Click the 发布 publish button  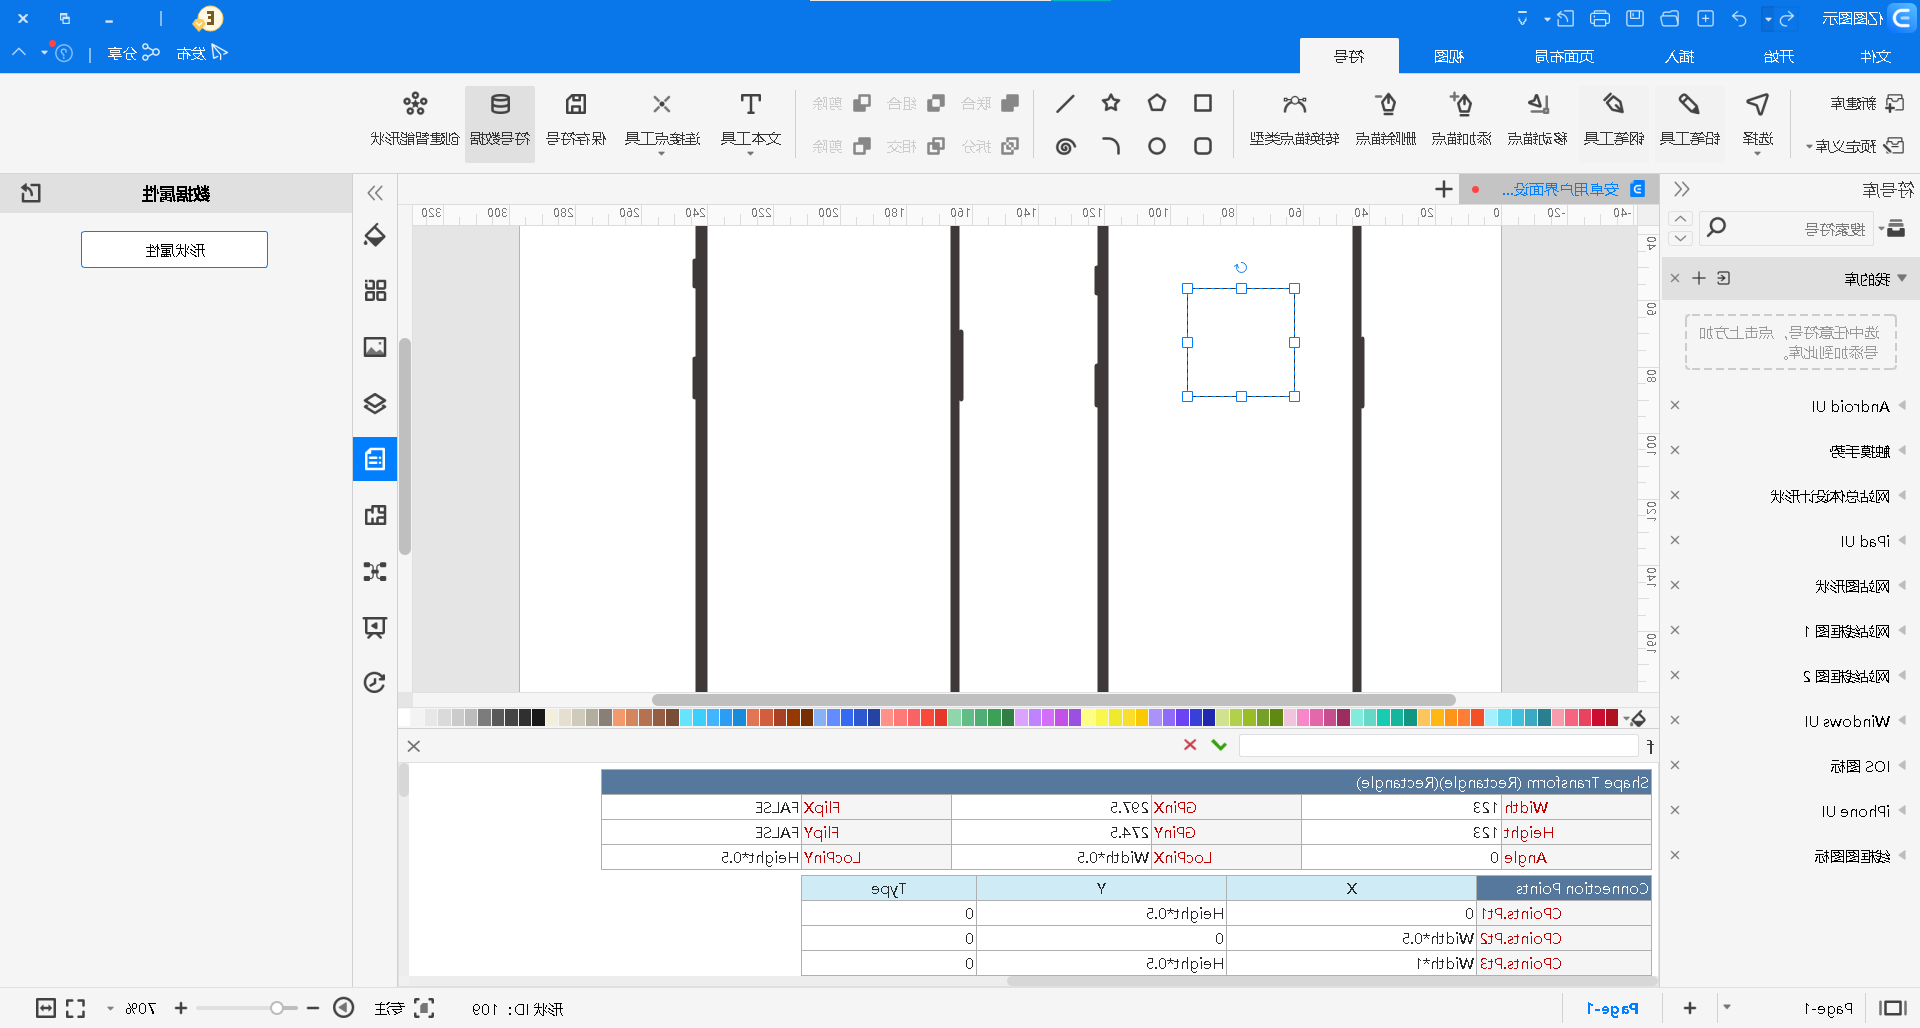coord(202,53)
